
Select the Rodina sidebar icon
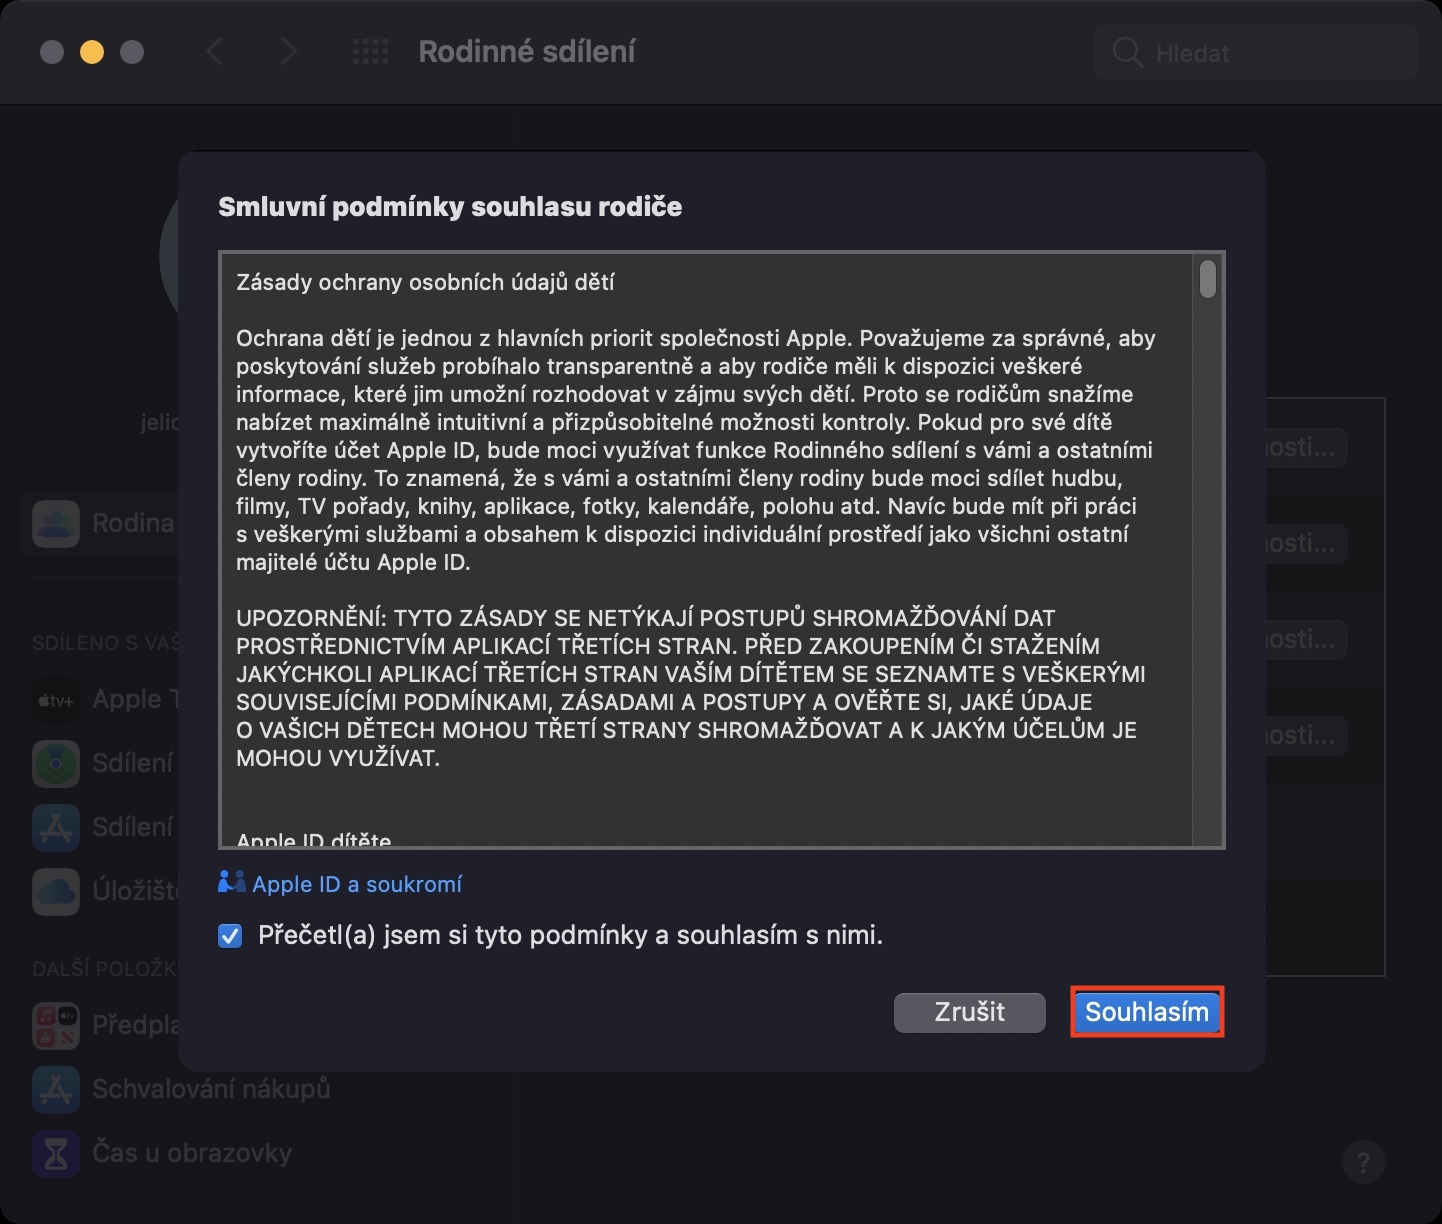[56, 524]
